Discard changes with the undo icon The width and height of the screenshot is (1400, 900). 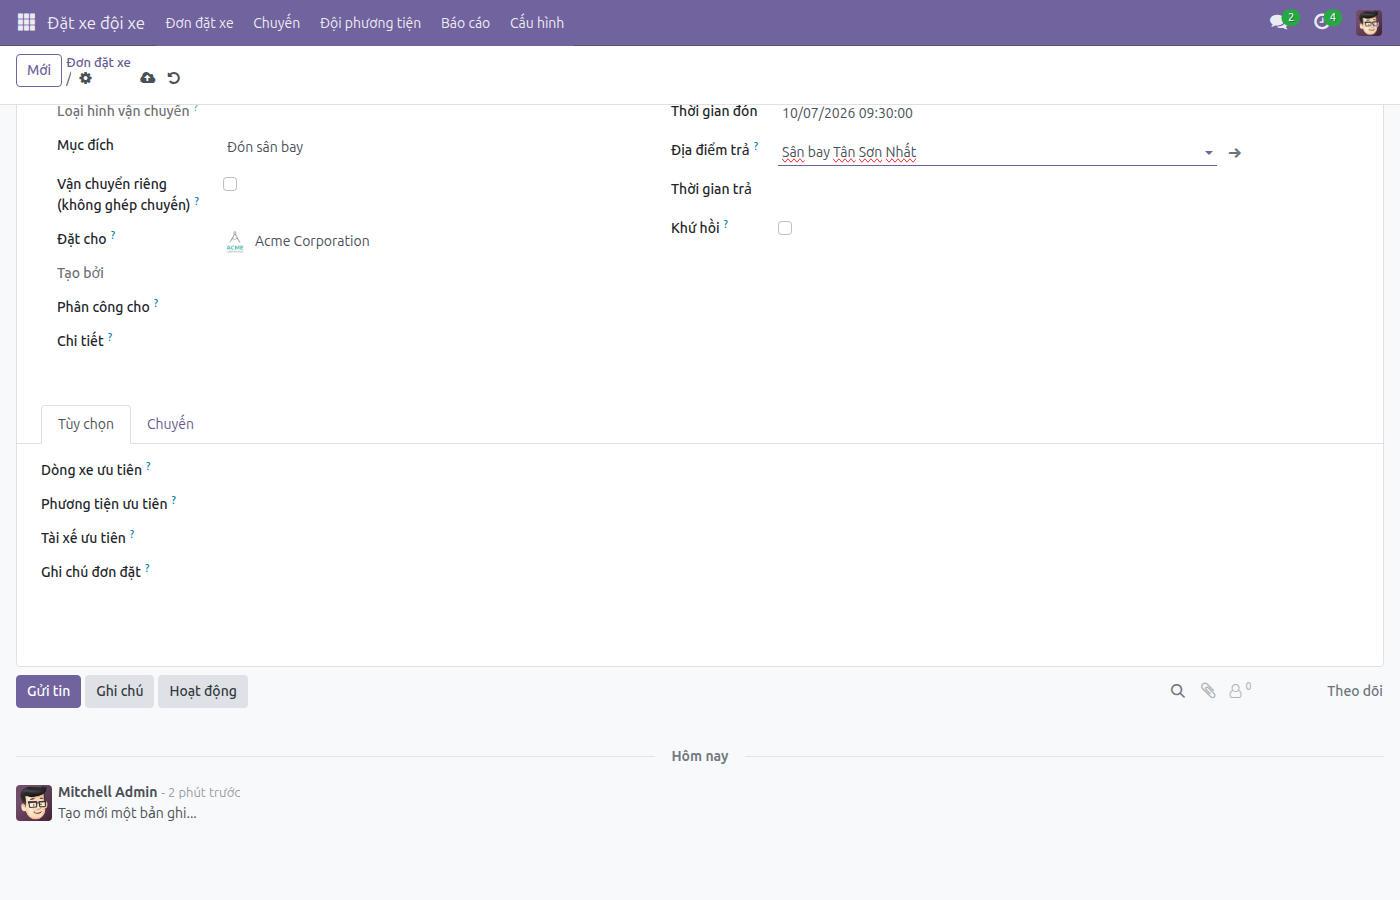tap(174, 78)
